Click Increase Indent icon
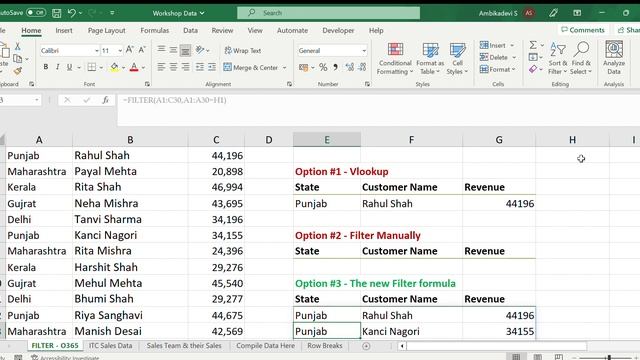The height and width of the screenshot is (360, 640). tap(212, 67)
